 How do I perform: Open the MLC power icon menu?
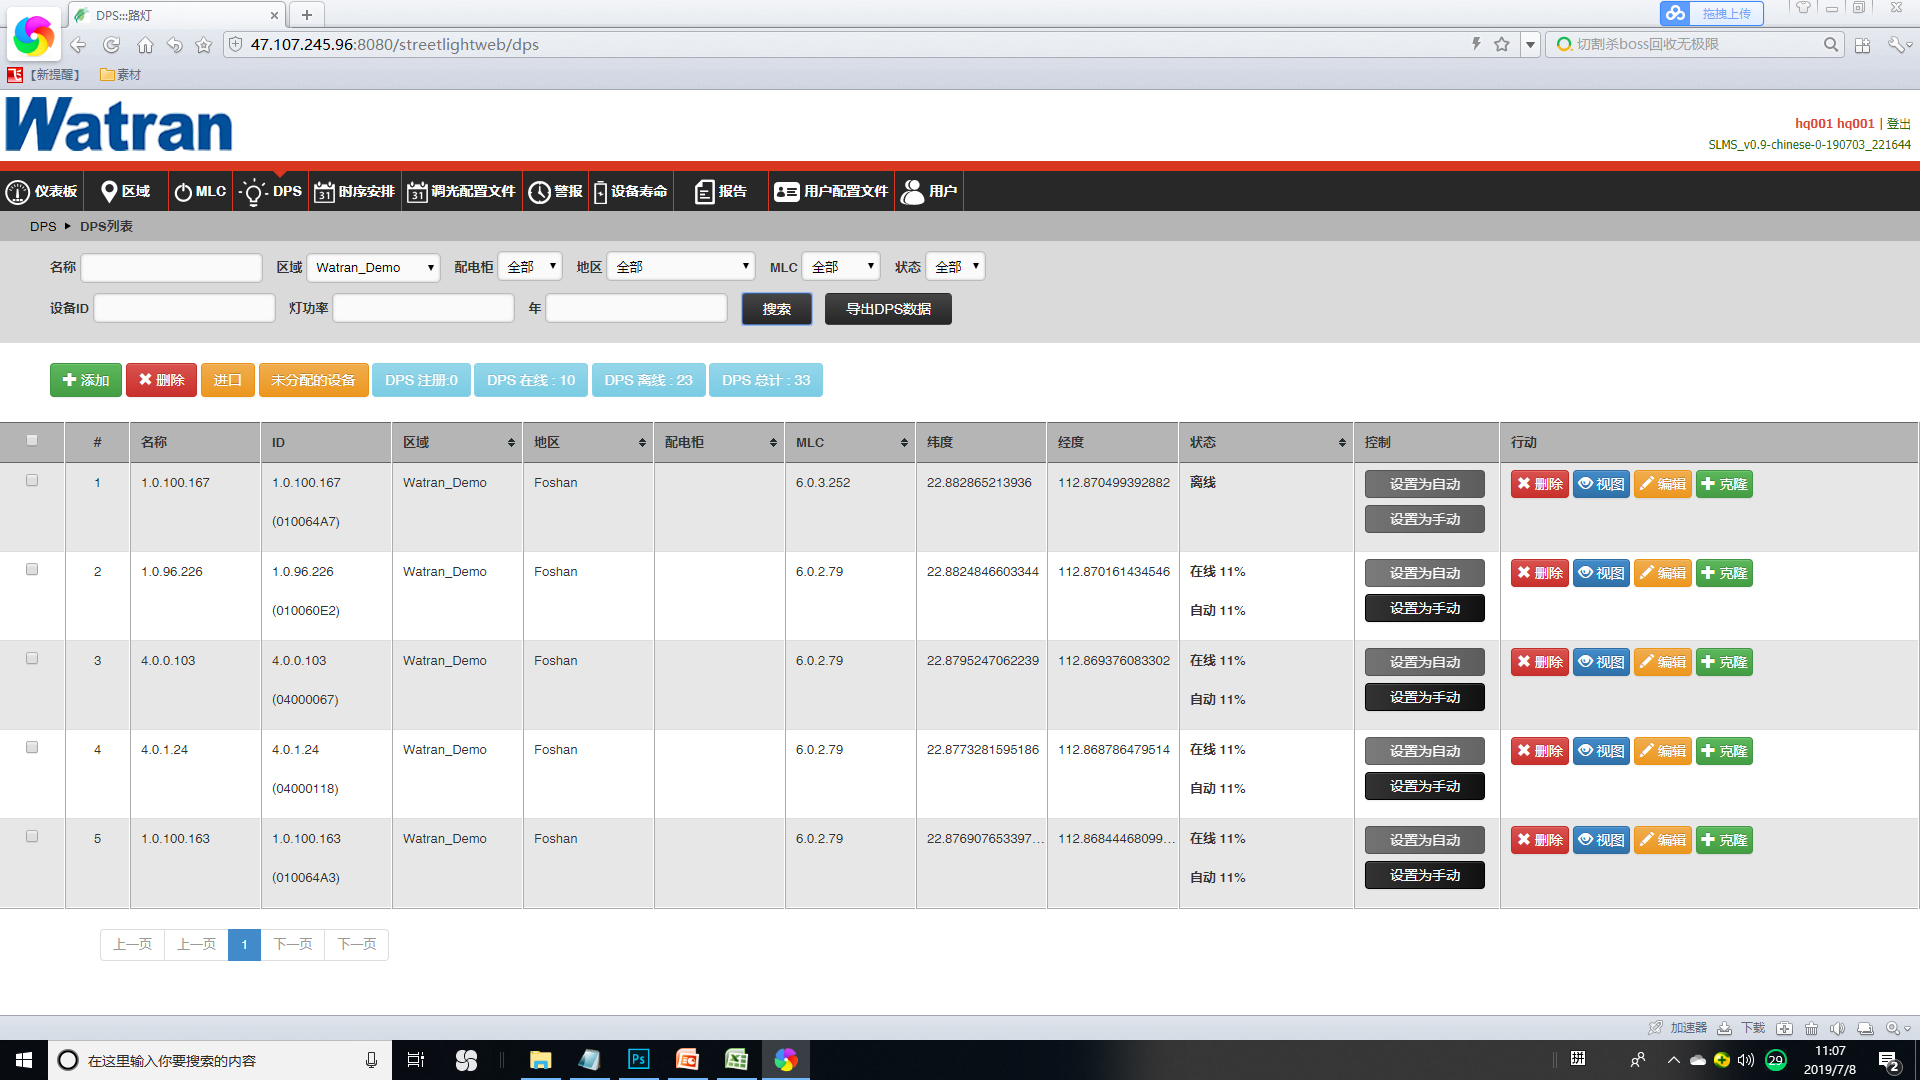point(183,192)
